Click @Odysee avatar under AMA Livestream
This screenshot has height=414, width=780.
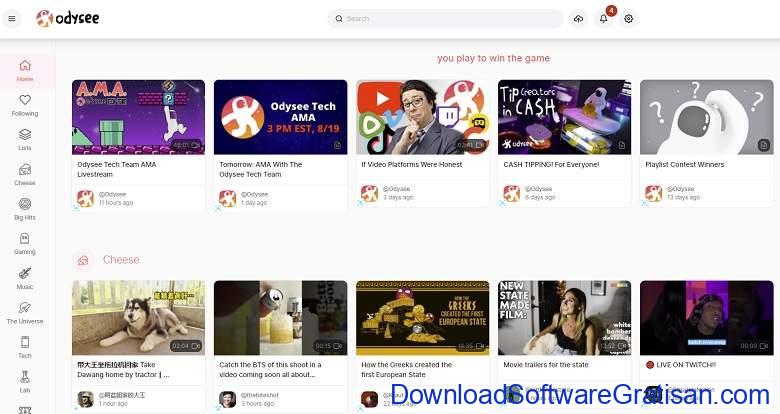pos(86,199)
